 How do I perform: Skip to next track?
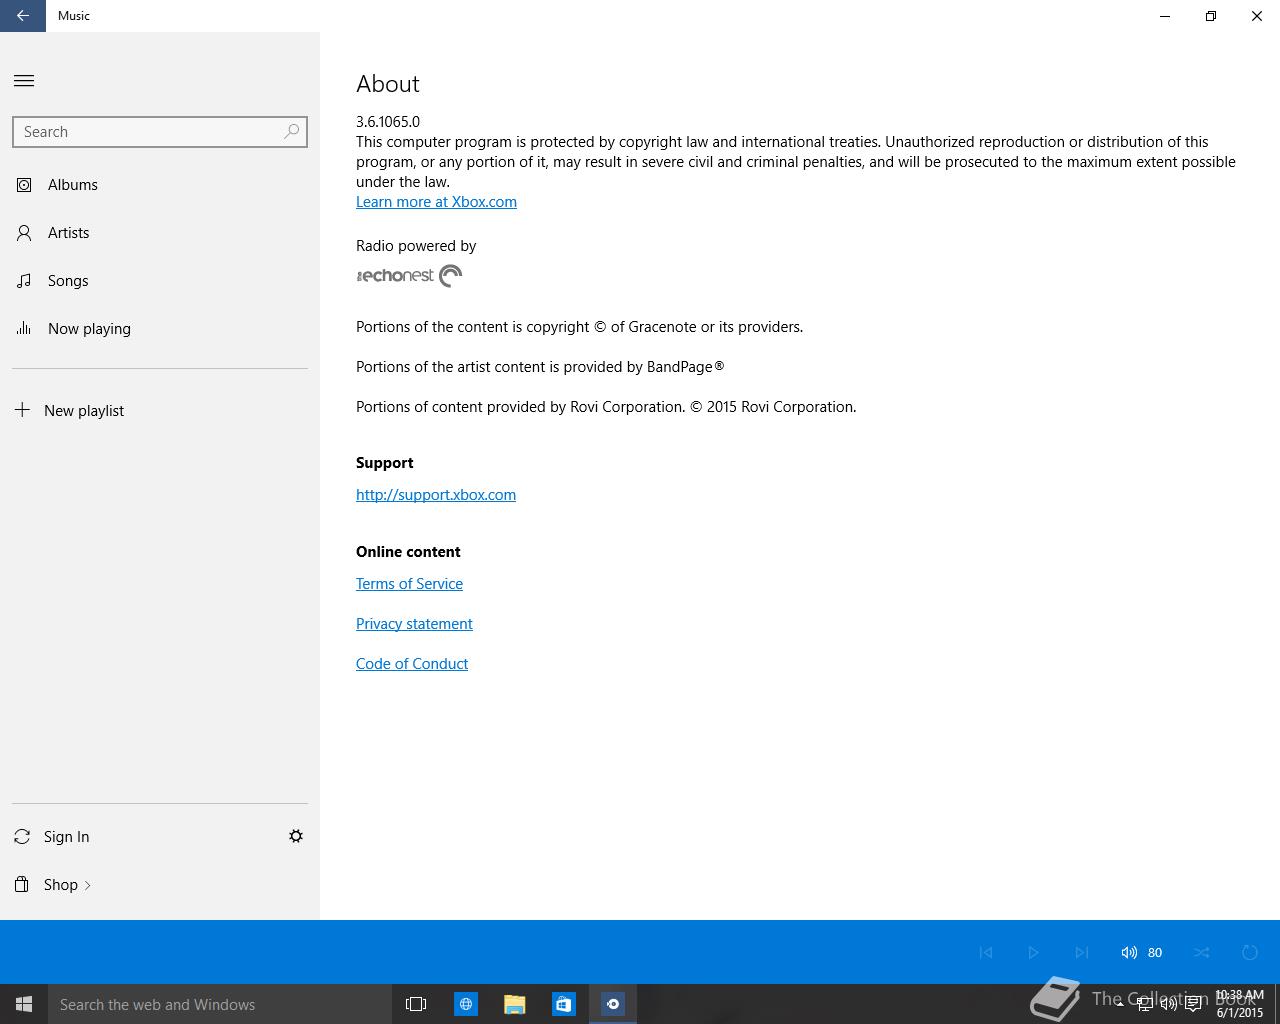(x=1081, y=952)
